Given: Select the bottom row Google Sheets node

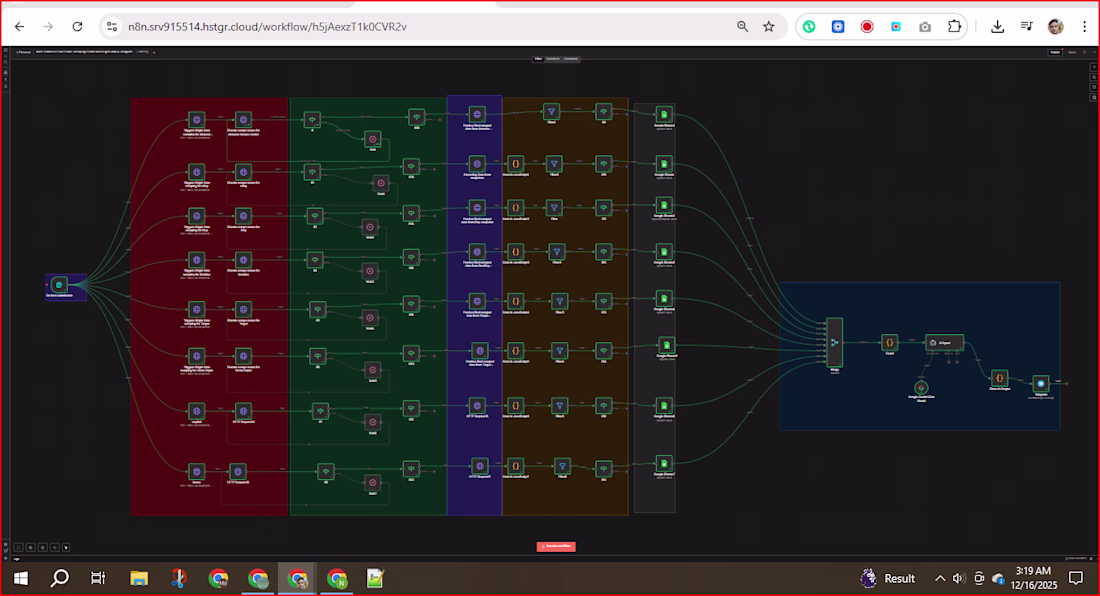Looking at the screenshot, I should pyautogui.click(x=664, y=463).
